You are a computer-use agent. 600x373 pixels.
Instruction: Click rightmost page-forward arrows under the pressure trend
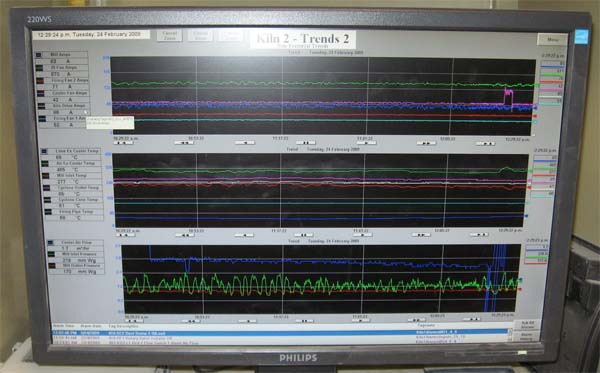[x=472, y=319]
